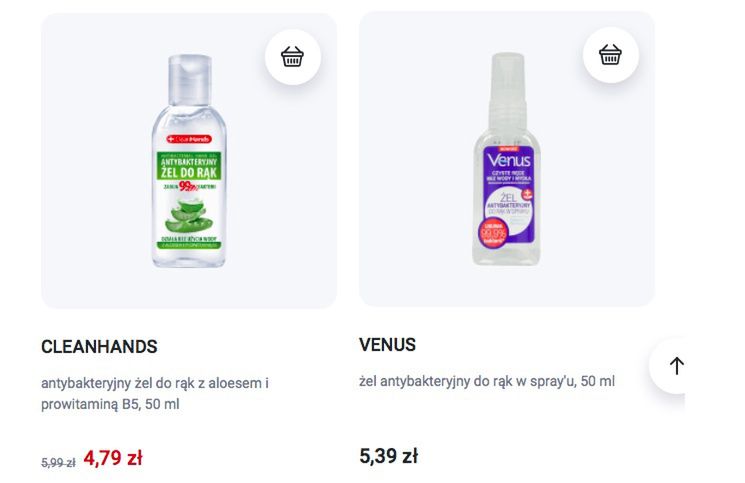Click the 5,39 zł Venus price
Image resolution: width=745 pixels, height=483 pixels.
[x=388, y=457]
